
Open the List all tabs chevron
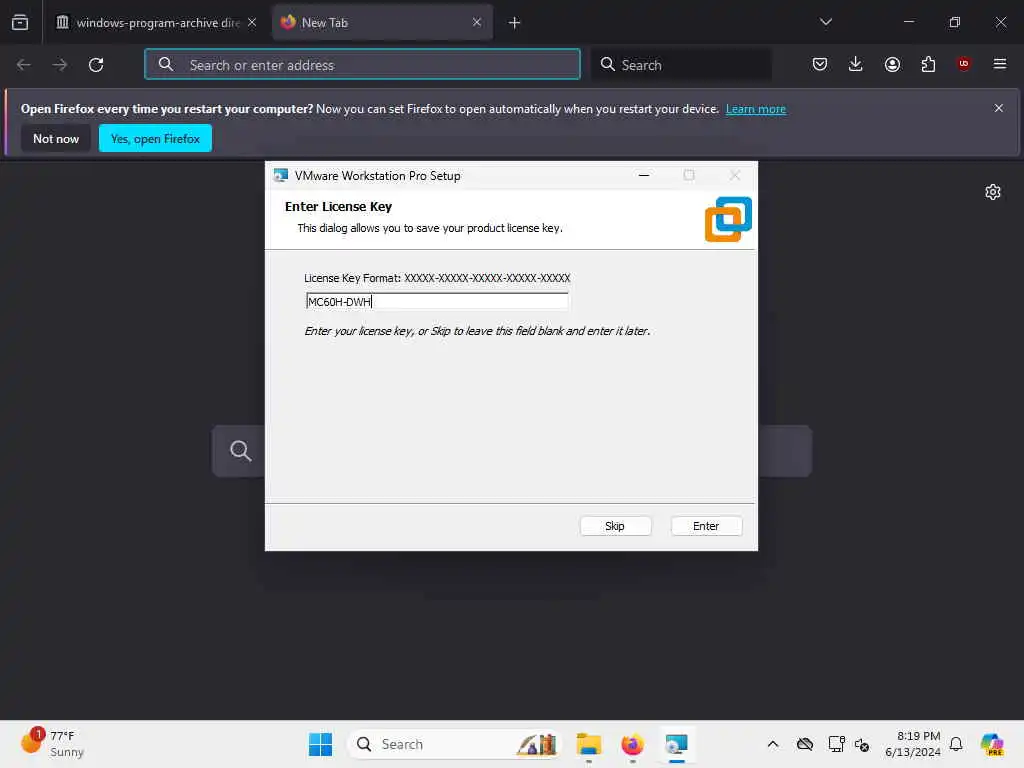click(x=825, y=22)
